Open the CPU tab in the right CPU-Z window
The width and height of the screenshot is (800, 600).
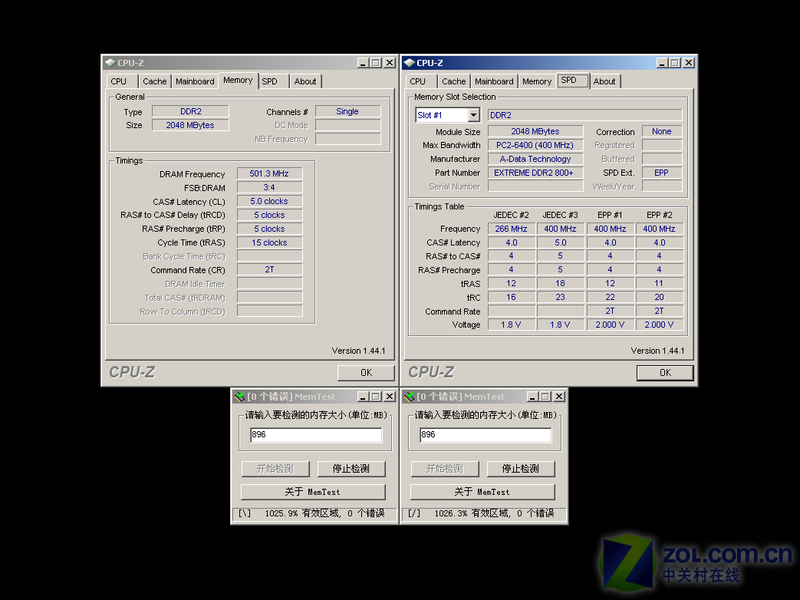(x=420, y=81)
